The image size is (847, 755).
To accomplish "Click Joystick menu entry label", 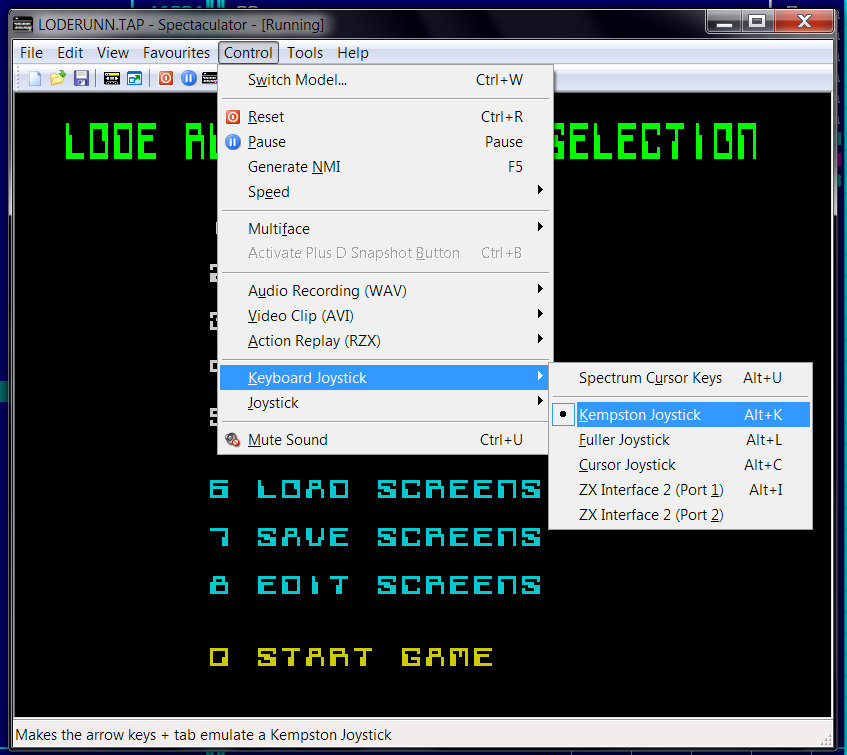I will (273, 403).
